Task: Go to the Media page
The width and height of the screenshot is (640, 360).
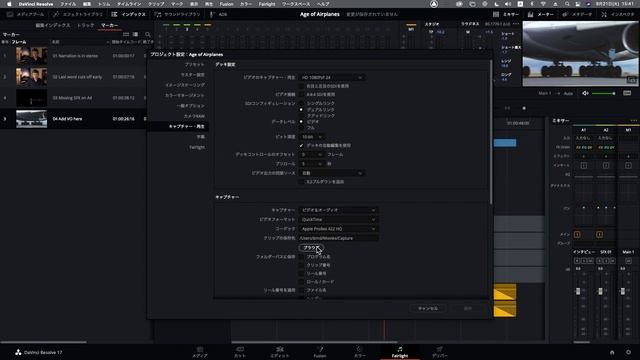Action: [x=200, y=352]
